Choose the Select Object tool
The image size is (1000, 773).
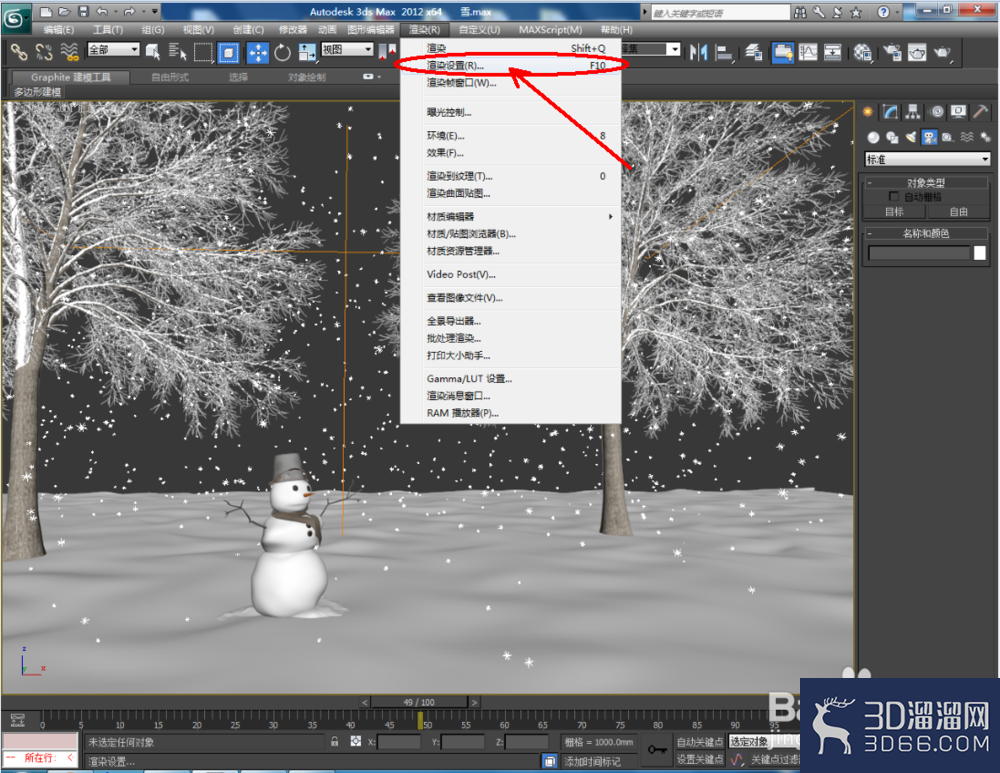pos(153,52)
